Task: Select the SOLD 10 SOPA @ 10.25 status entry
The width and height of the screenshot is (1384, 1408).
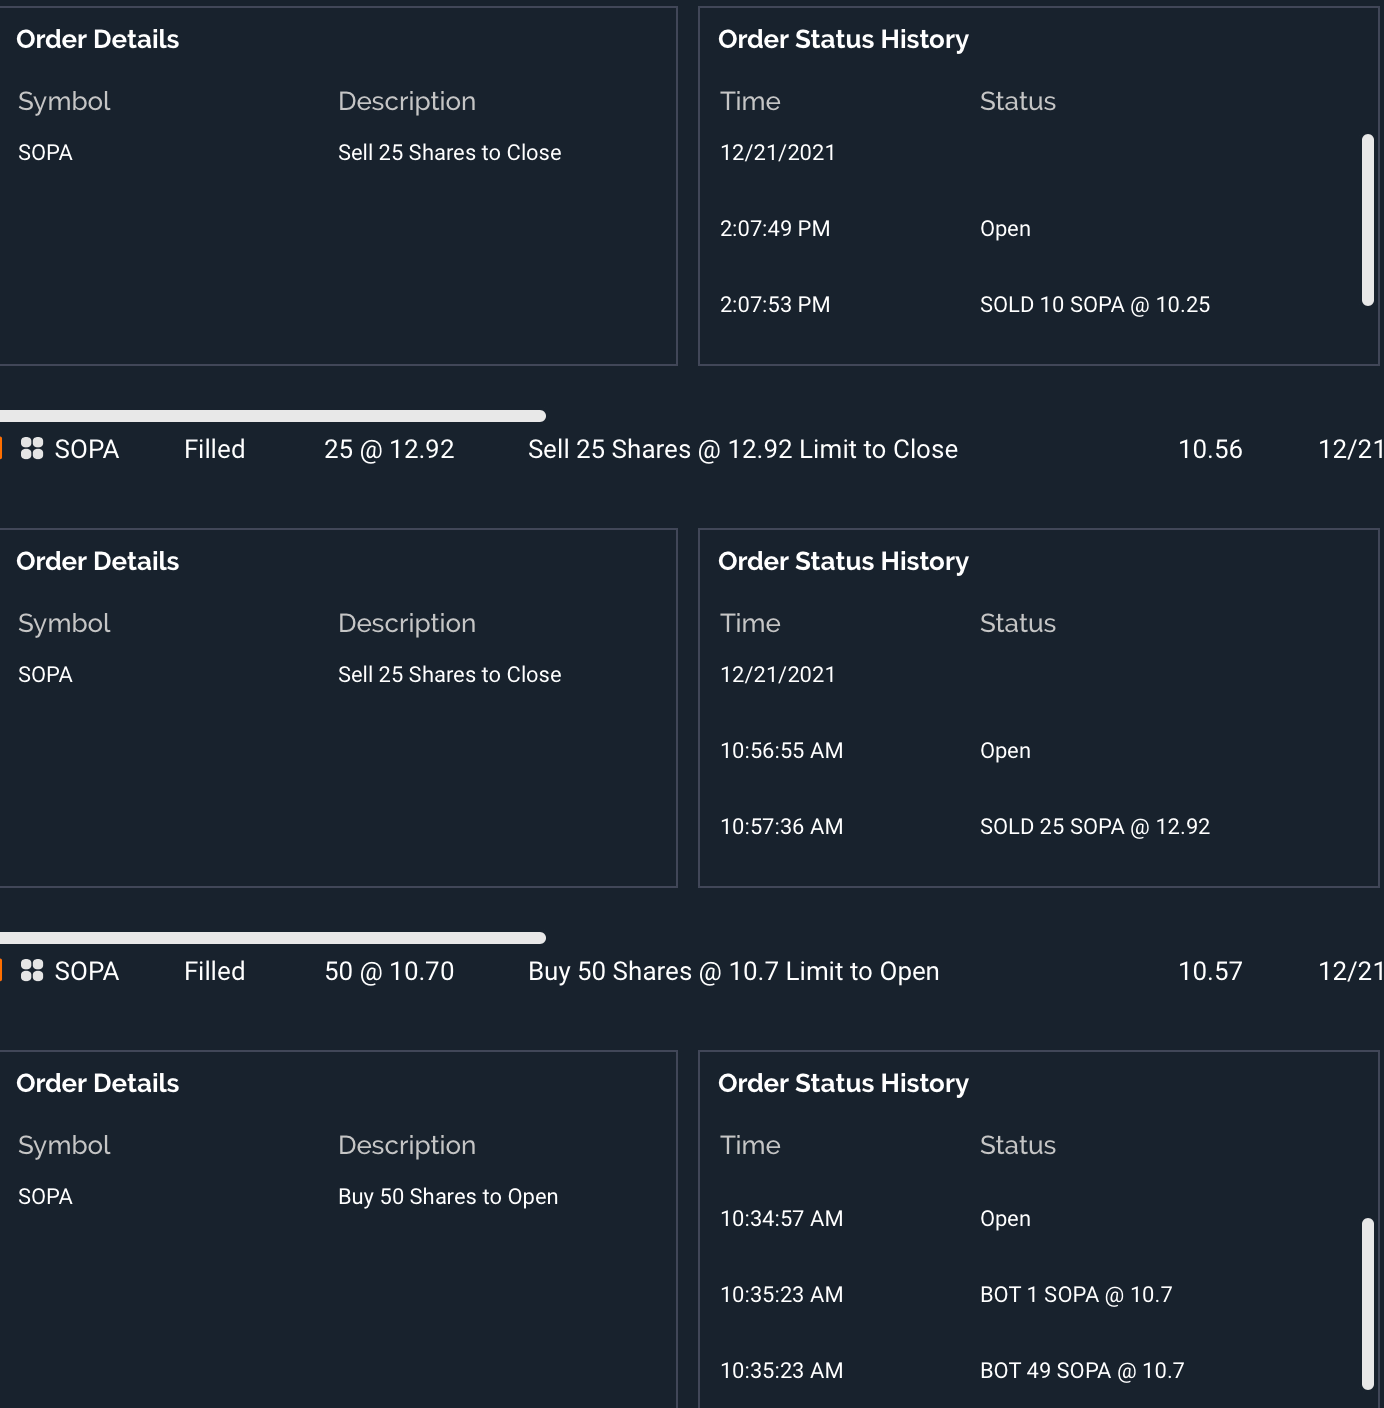Action: (x=1095, y=305)
